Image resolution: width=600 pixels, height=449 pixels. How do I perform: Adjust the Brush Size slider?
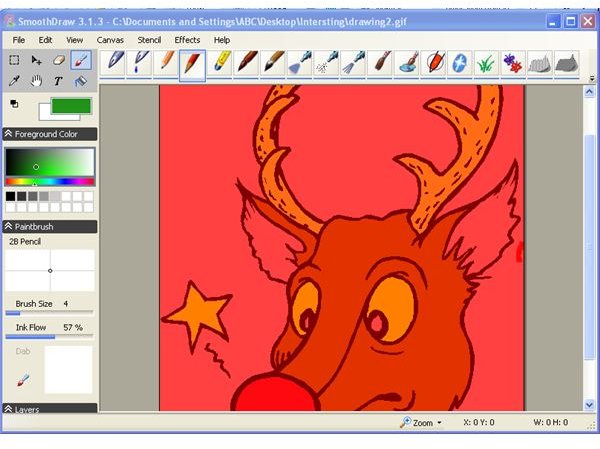pos(49,313)
